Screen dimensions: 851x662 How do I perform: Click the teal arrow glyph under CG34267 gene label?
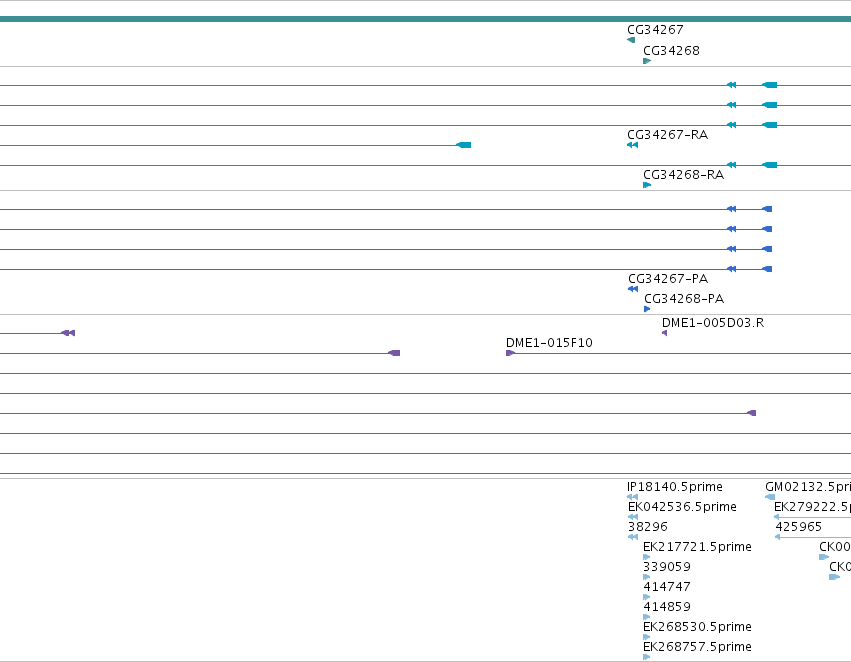coord(631,40)
